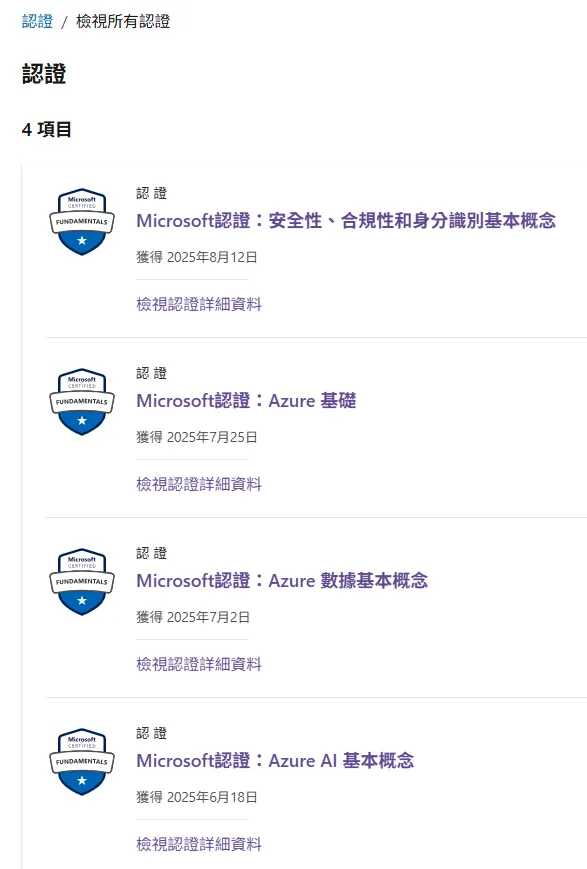Viewport: 587px width, 869px height.
Task: Click the shield shape of the fourth badge
Action: [81, 763]
